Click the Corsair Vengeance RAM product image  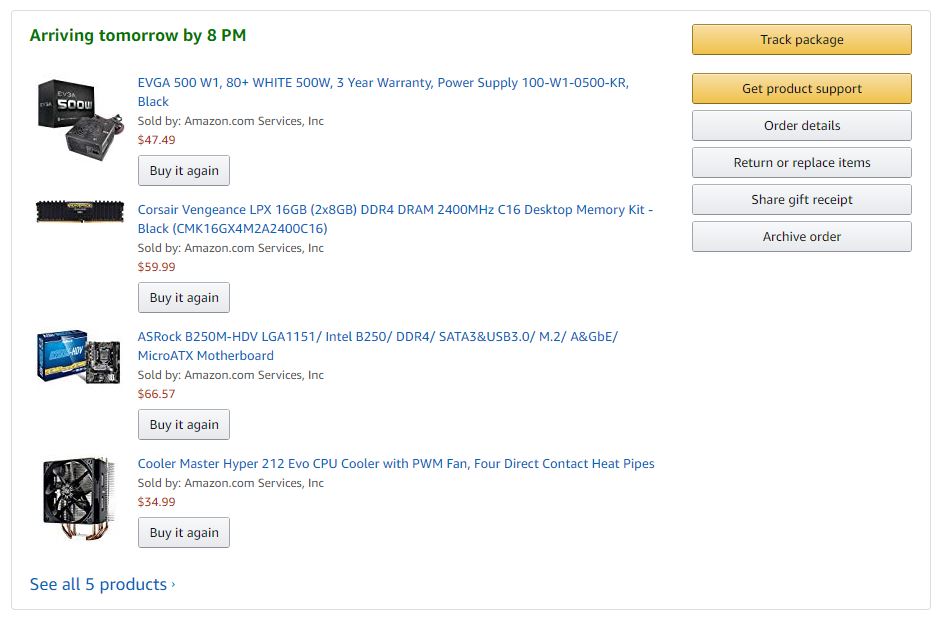[80, 211]
